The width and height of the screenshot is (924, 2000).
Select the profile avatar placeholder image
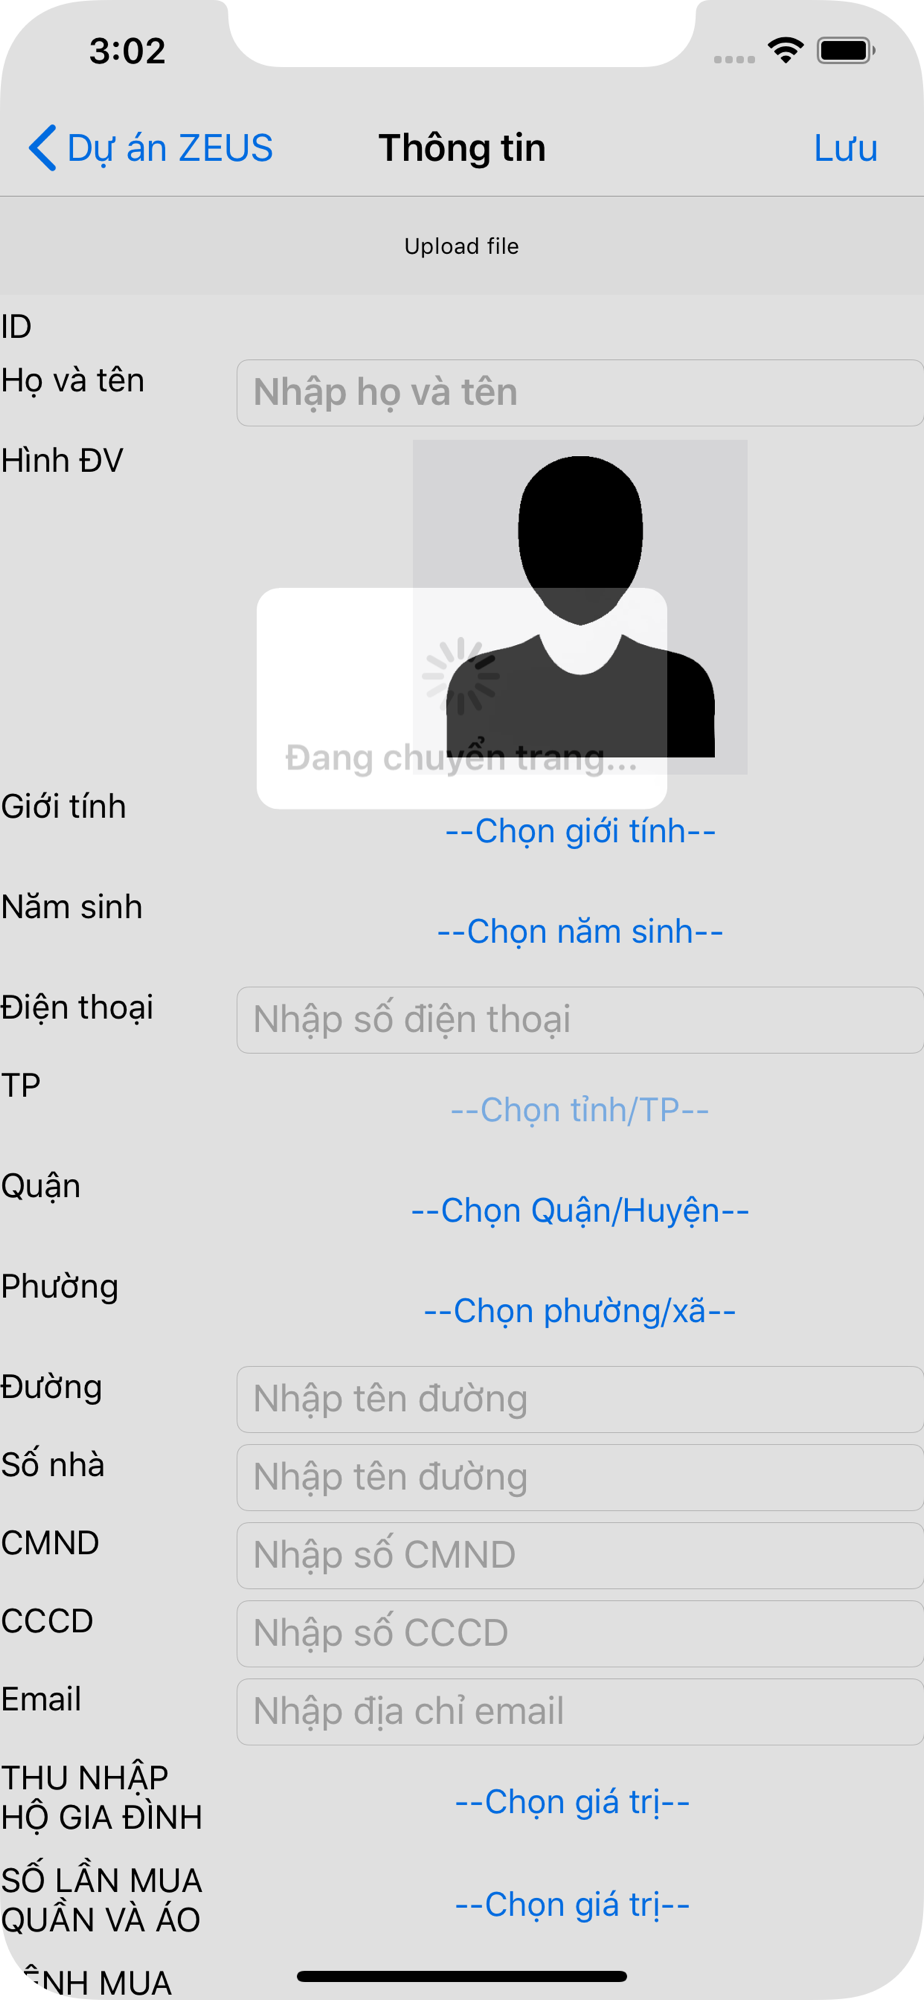coord(580,607)
